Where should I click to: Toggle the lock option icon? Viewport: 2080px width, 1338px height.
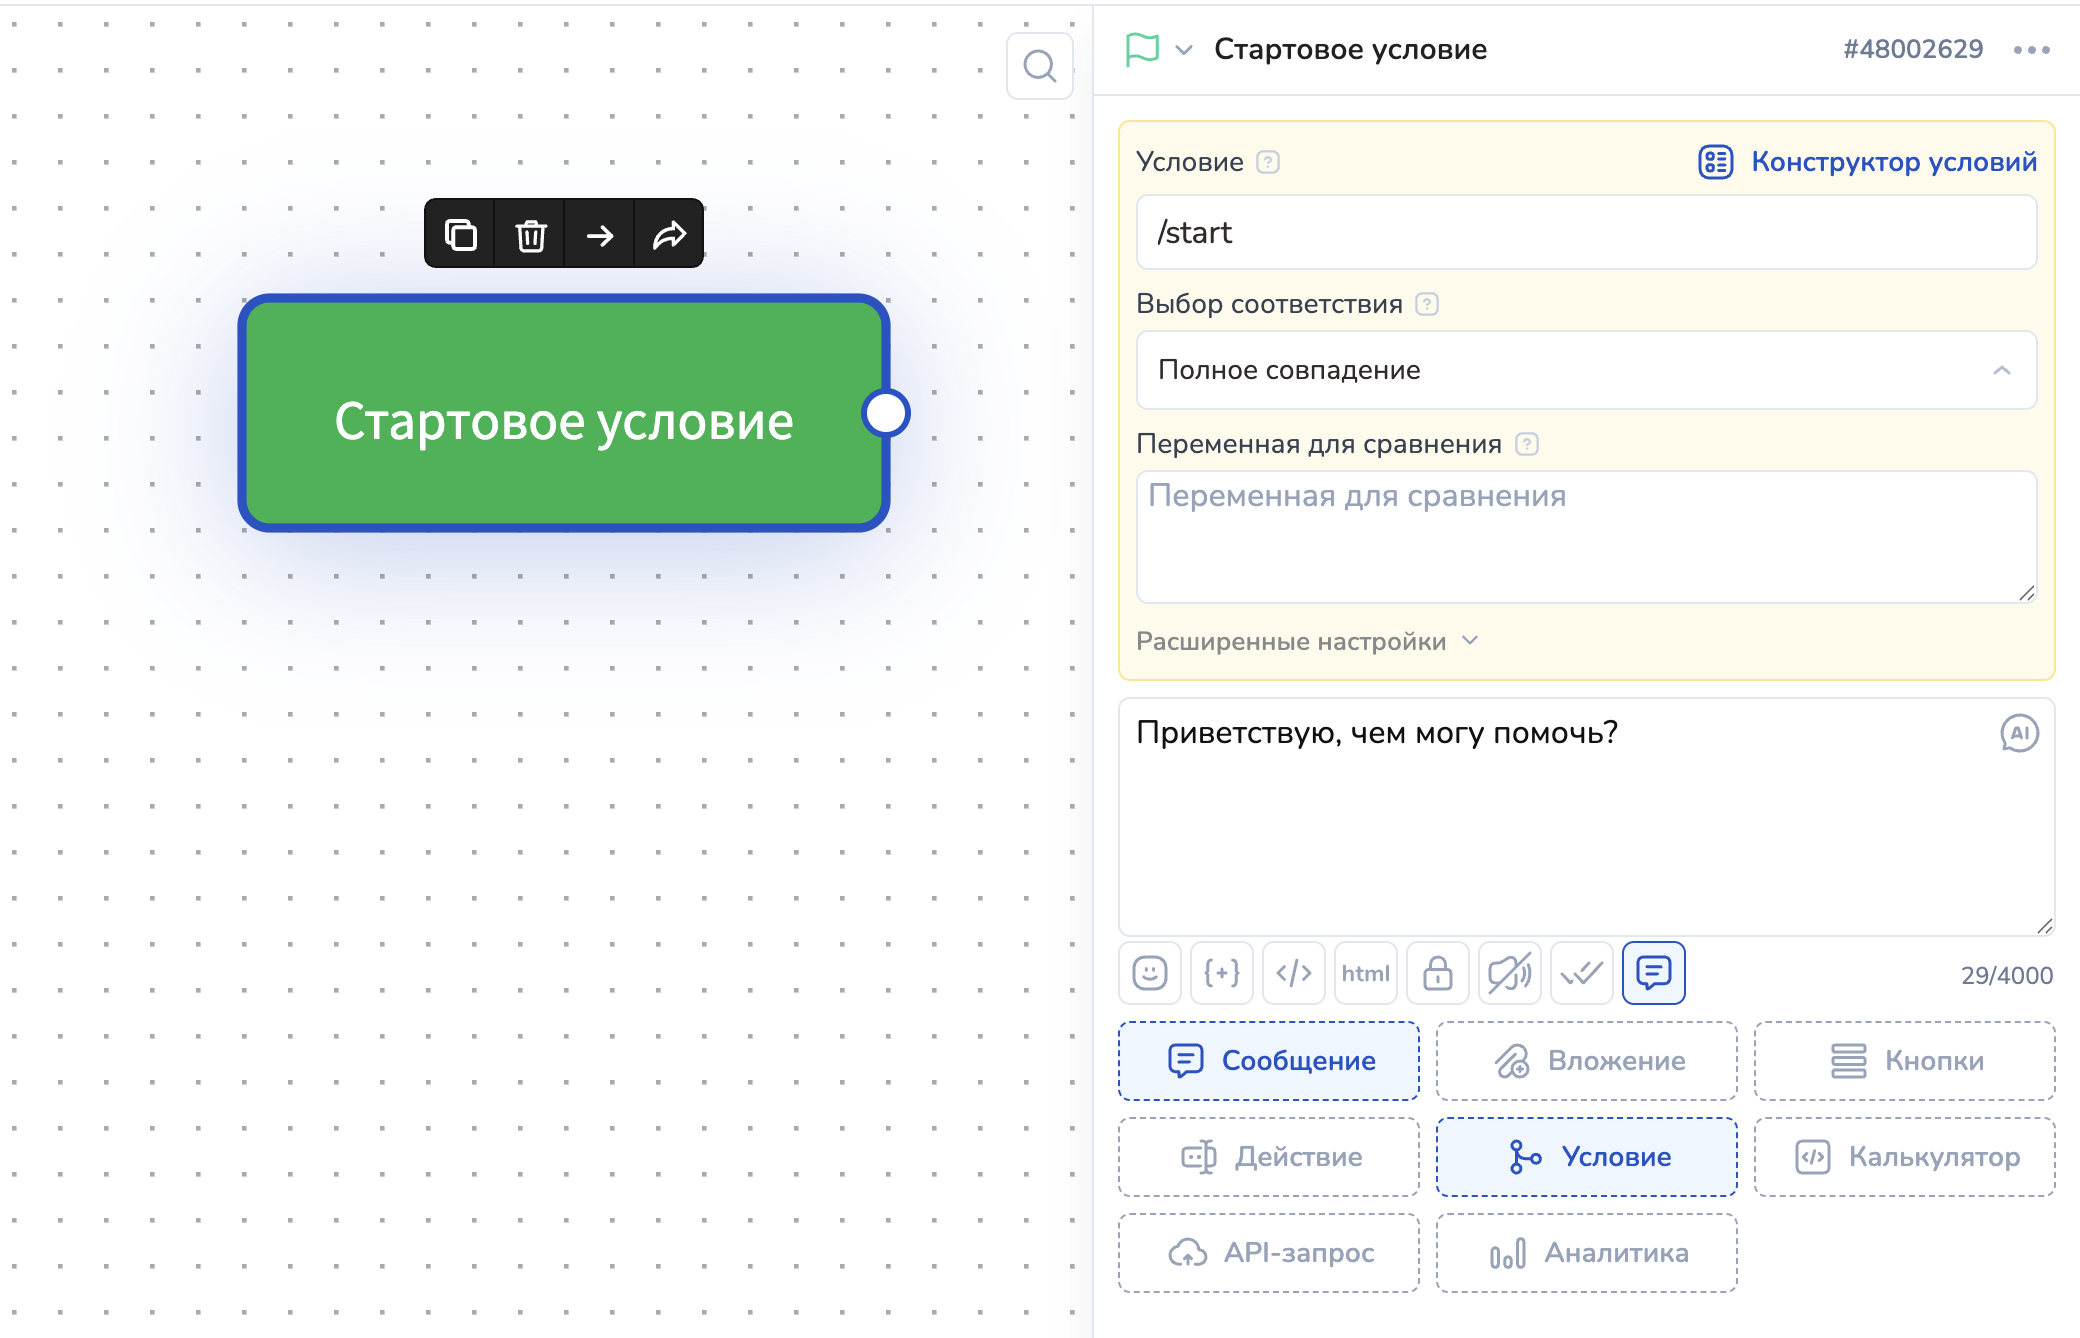pos(1438,973)
